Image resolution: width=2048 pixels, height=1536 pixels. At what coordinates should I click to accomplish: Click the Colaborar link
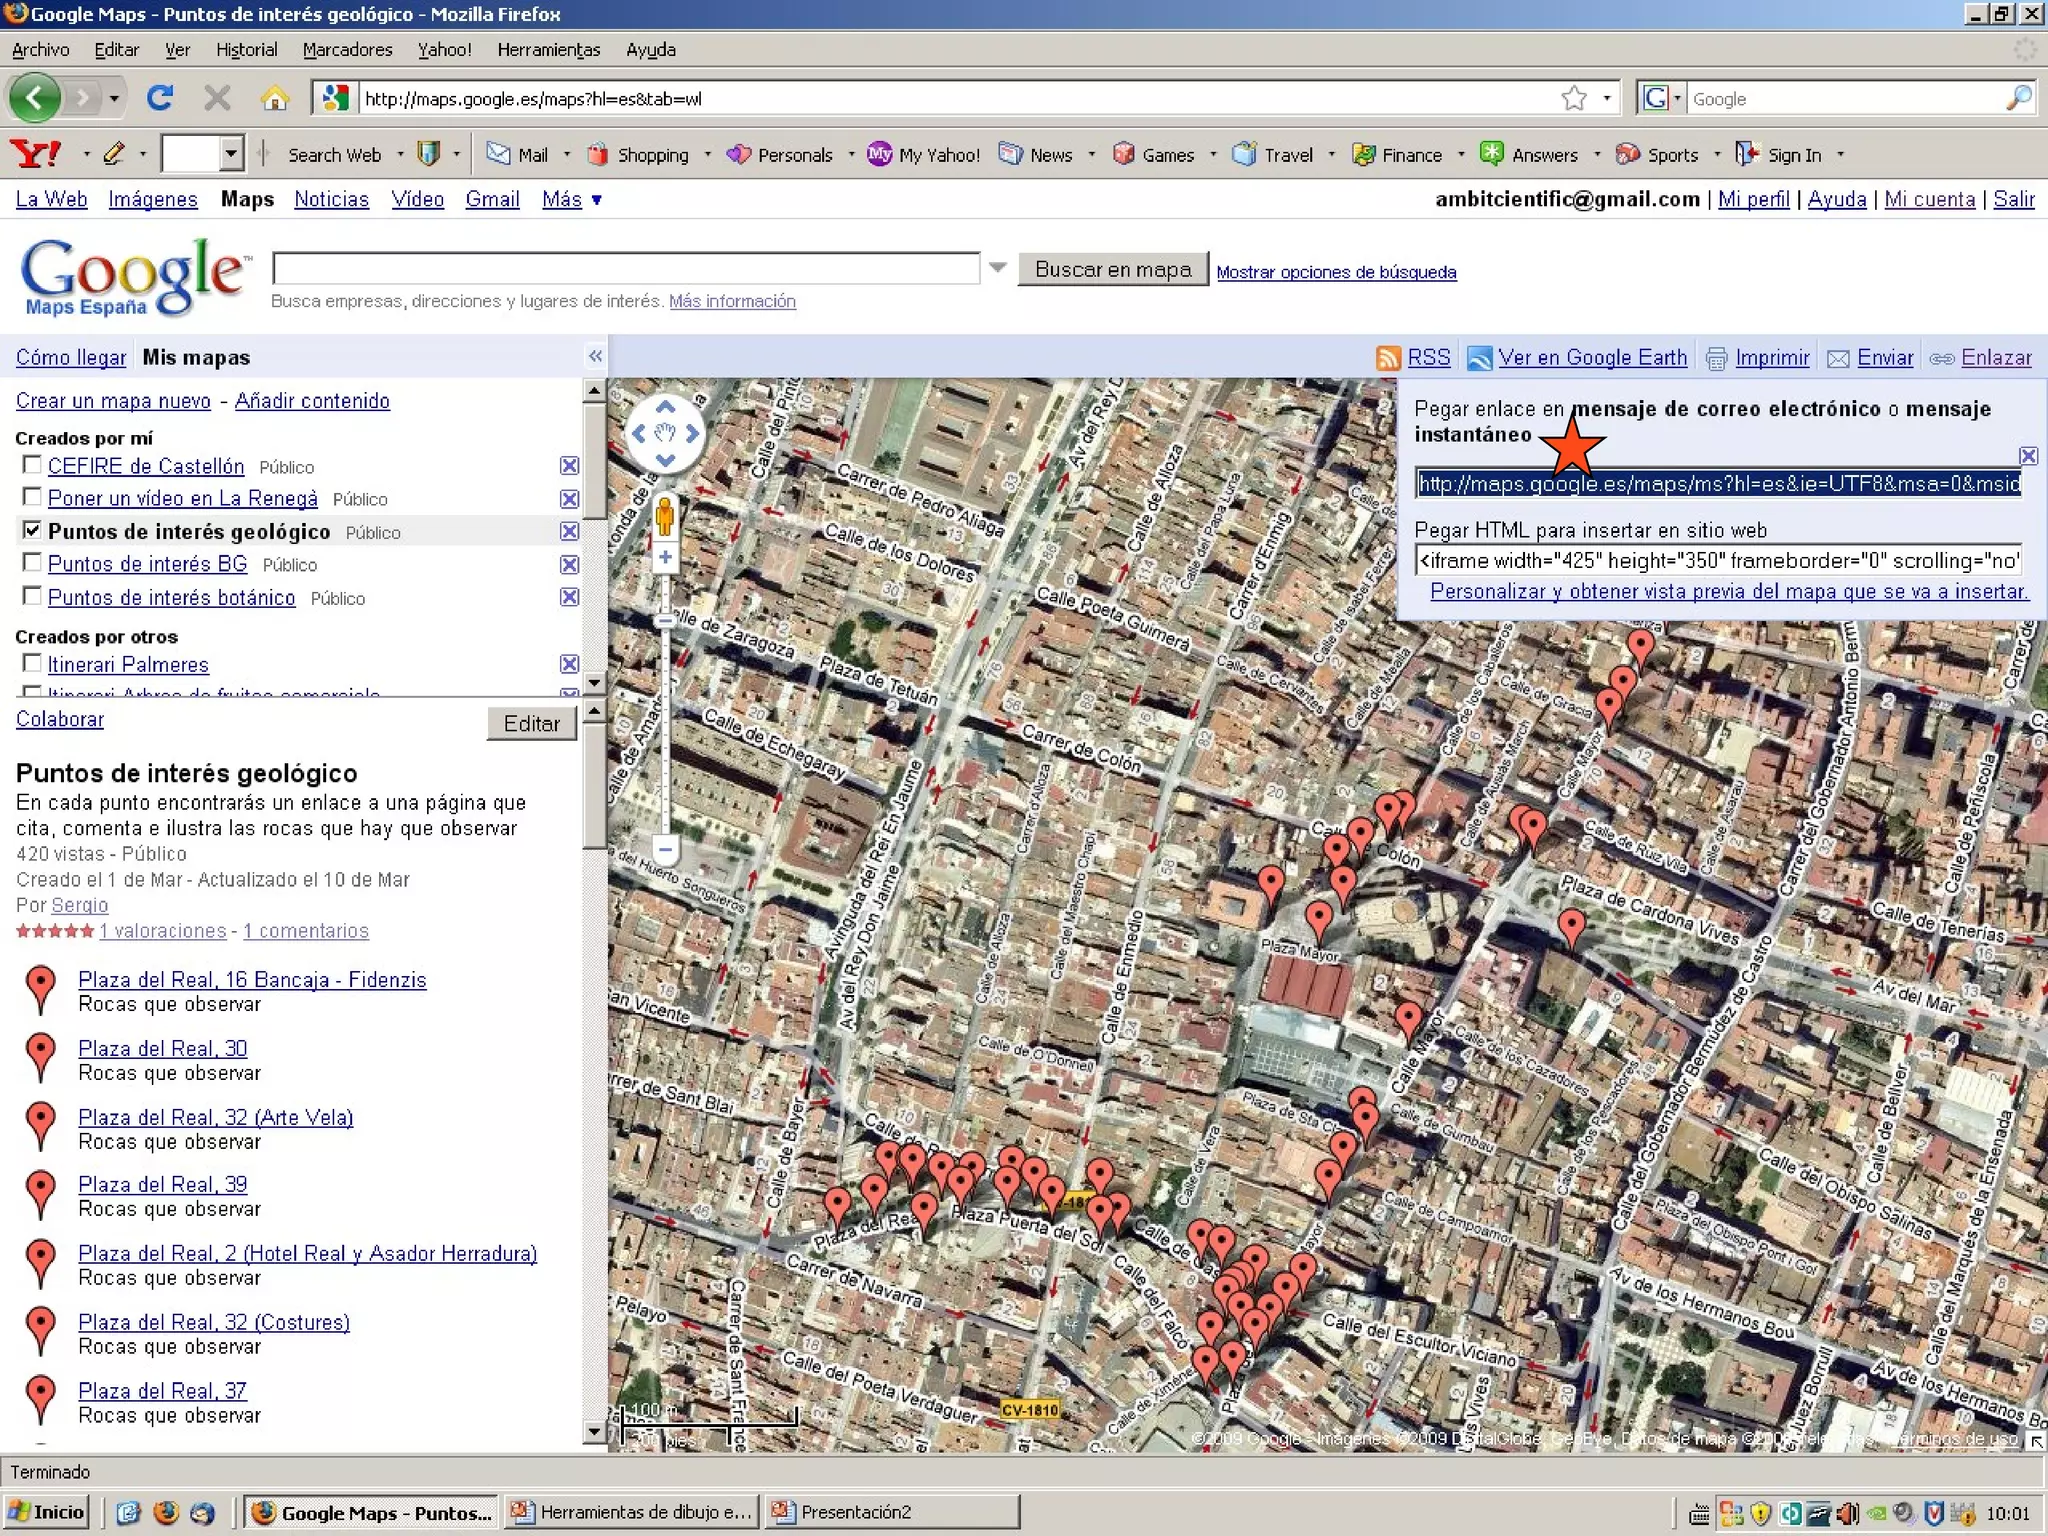(x=60, y=719)
